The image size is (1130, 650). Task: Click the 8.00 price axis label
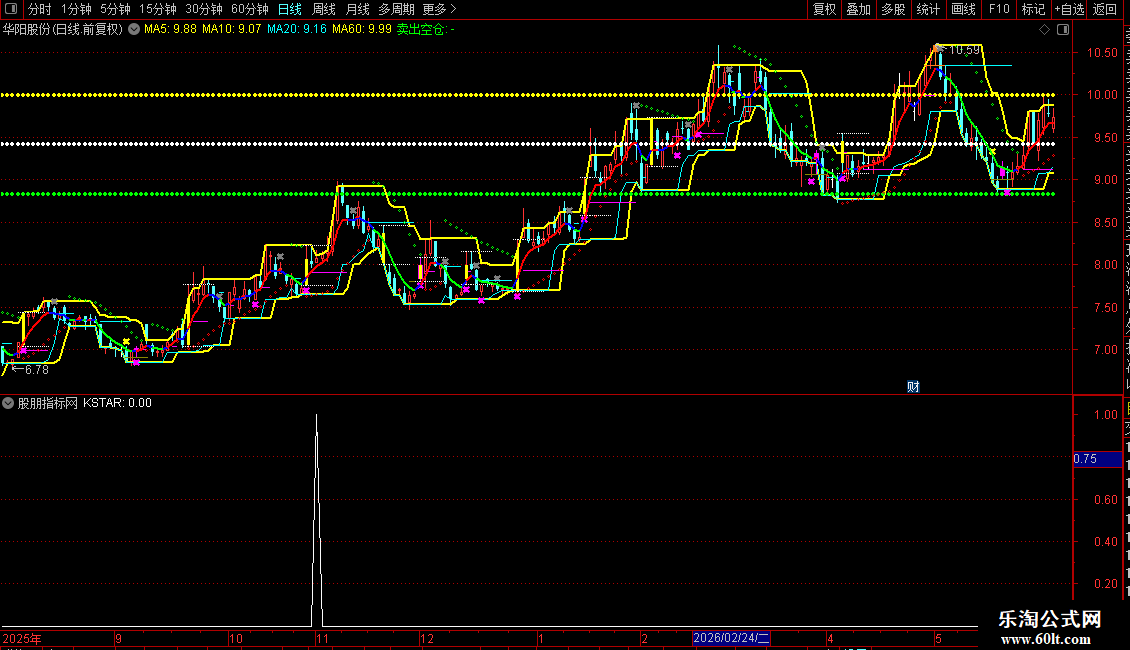point(1105,265)
